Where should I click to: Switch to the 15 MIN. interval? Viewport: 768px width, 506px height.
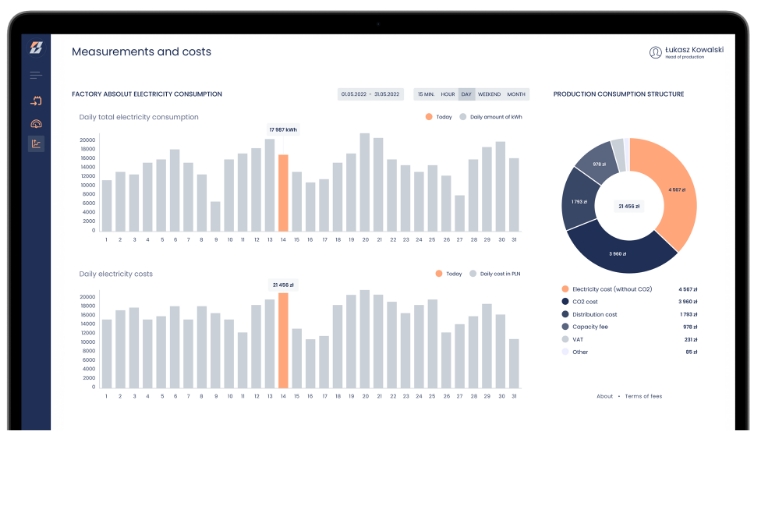click(426, 94)
